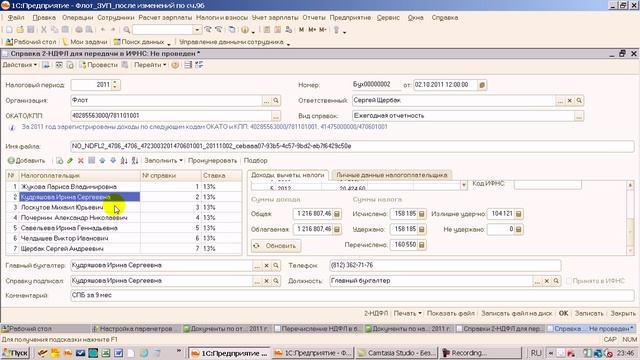Click the Добавить button
The height and width of the screenshot is (360, 640).
(x=27, y=161)
